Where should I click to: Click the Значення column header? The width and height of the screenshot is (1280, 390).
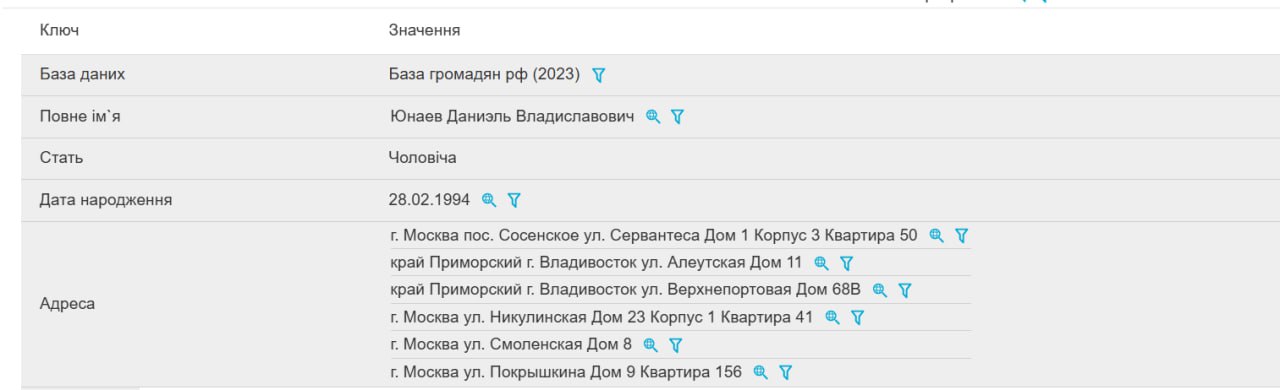424,31
